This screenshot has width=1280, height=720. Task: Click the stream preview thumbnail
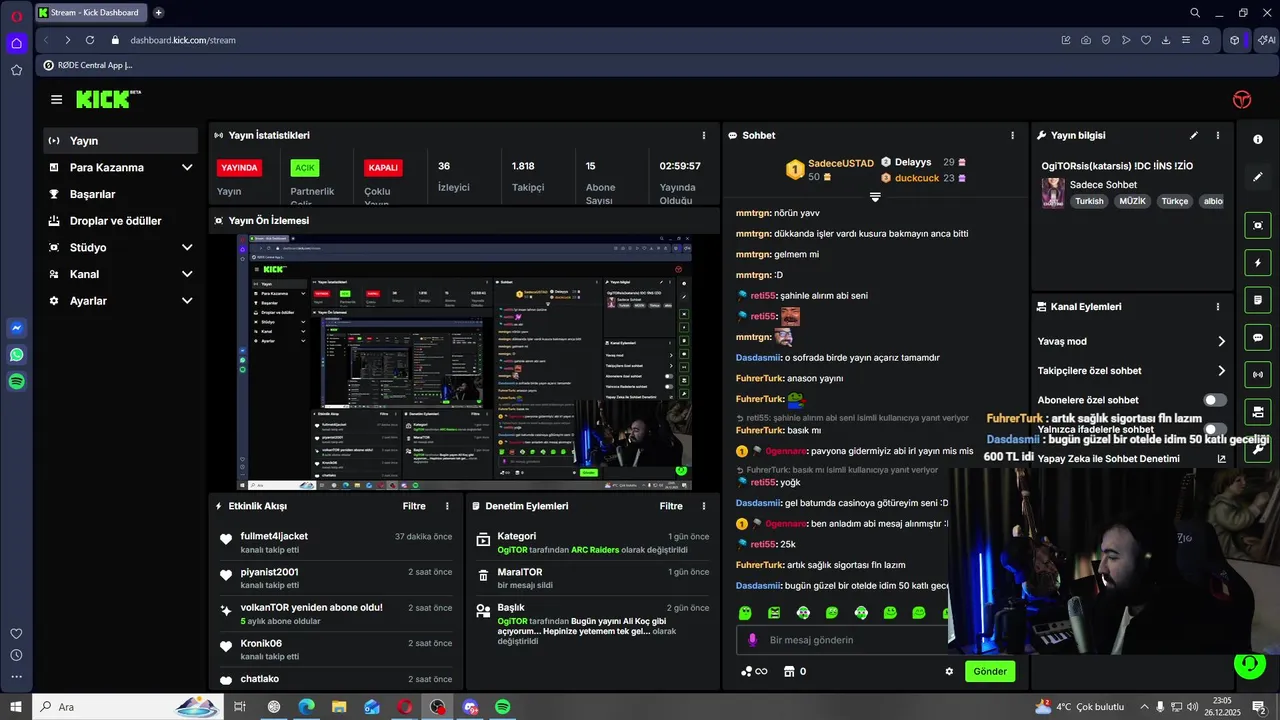[x=465, y=362]
